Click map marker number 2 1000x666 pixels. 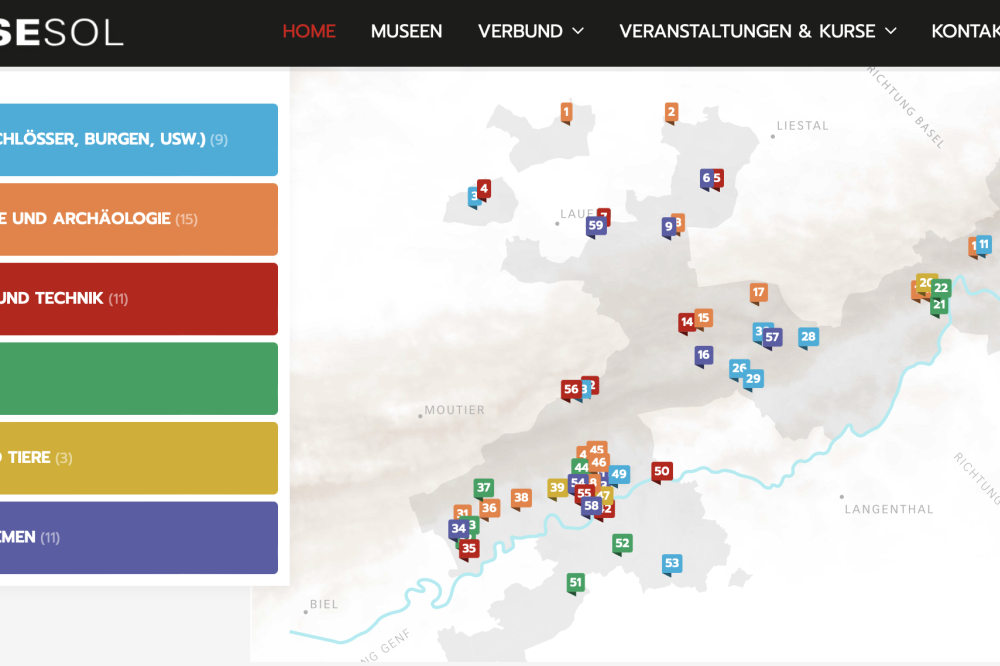(671, 112)
